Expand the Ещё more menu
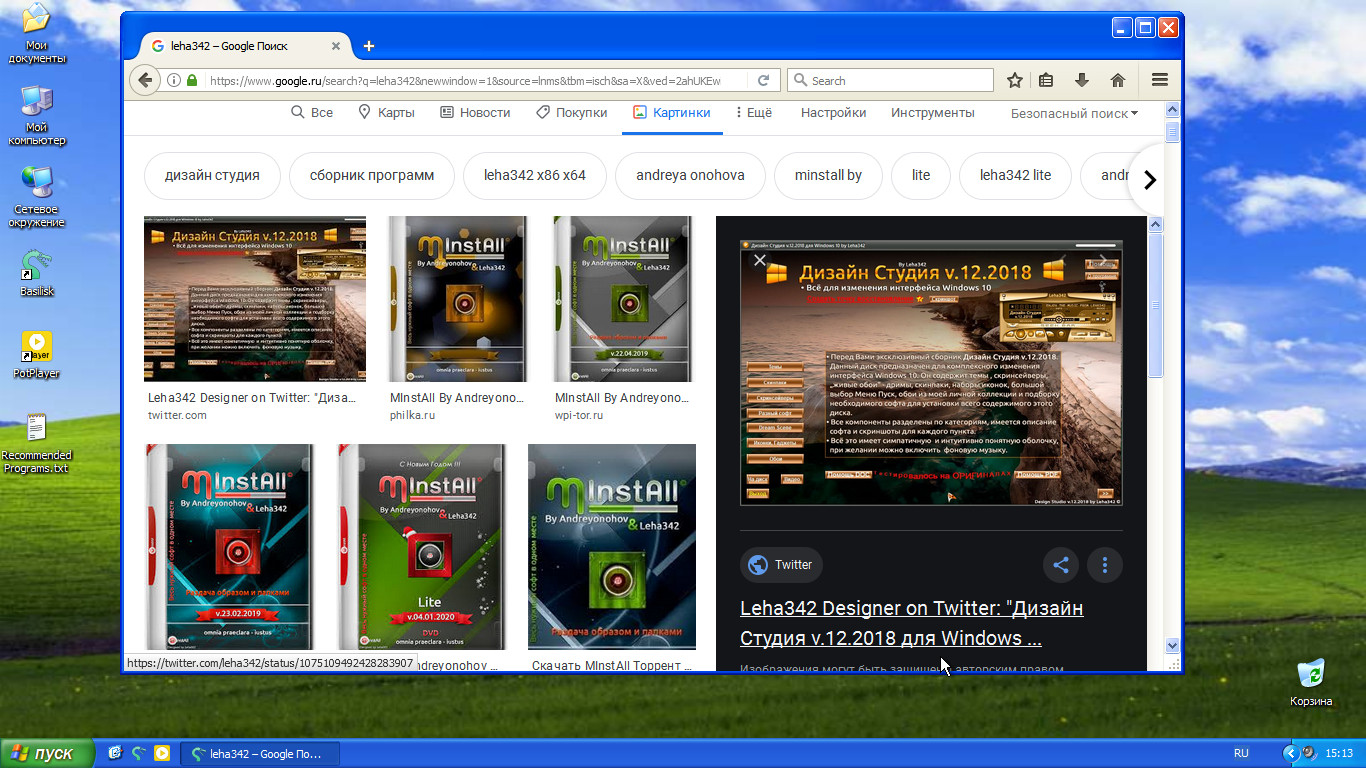Image resolution: width=1366 pixels, height=768 pixels. 754,113
